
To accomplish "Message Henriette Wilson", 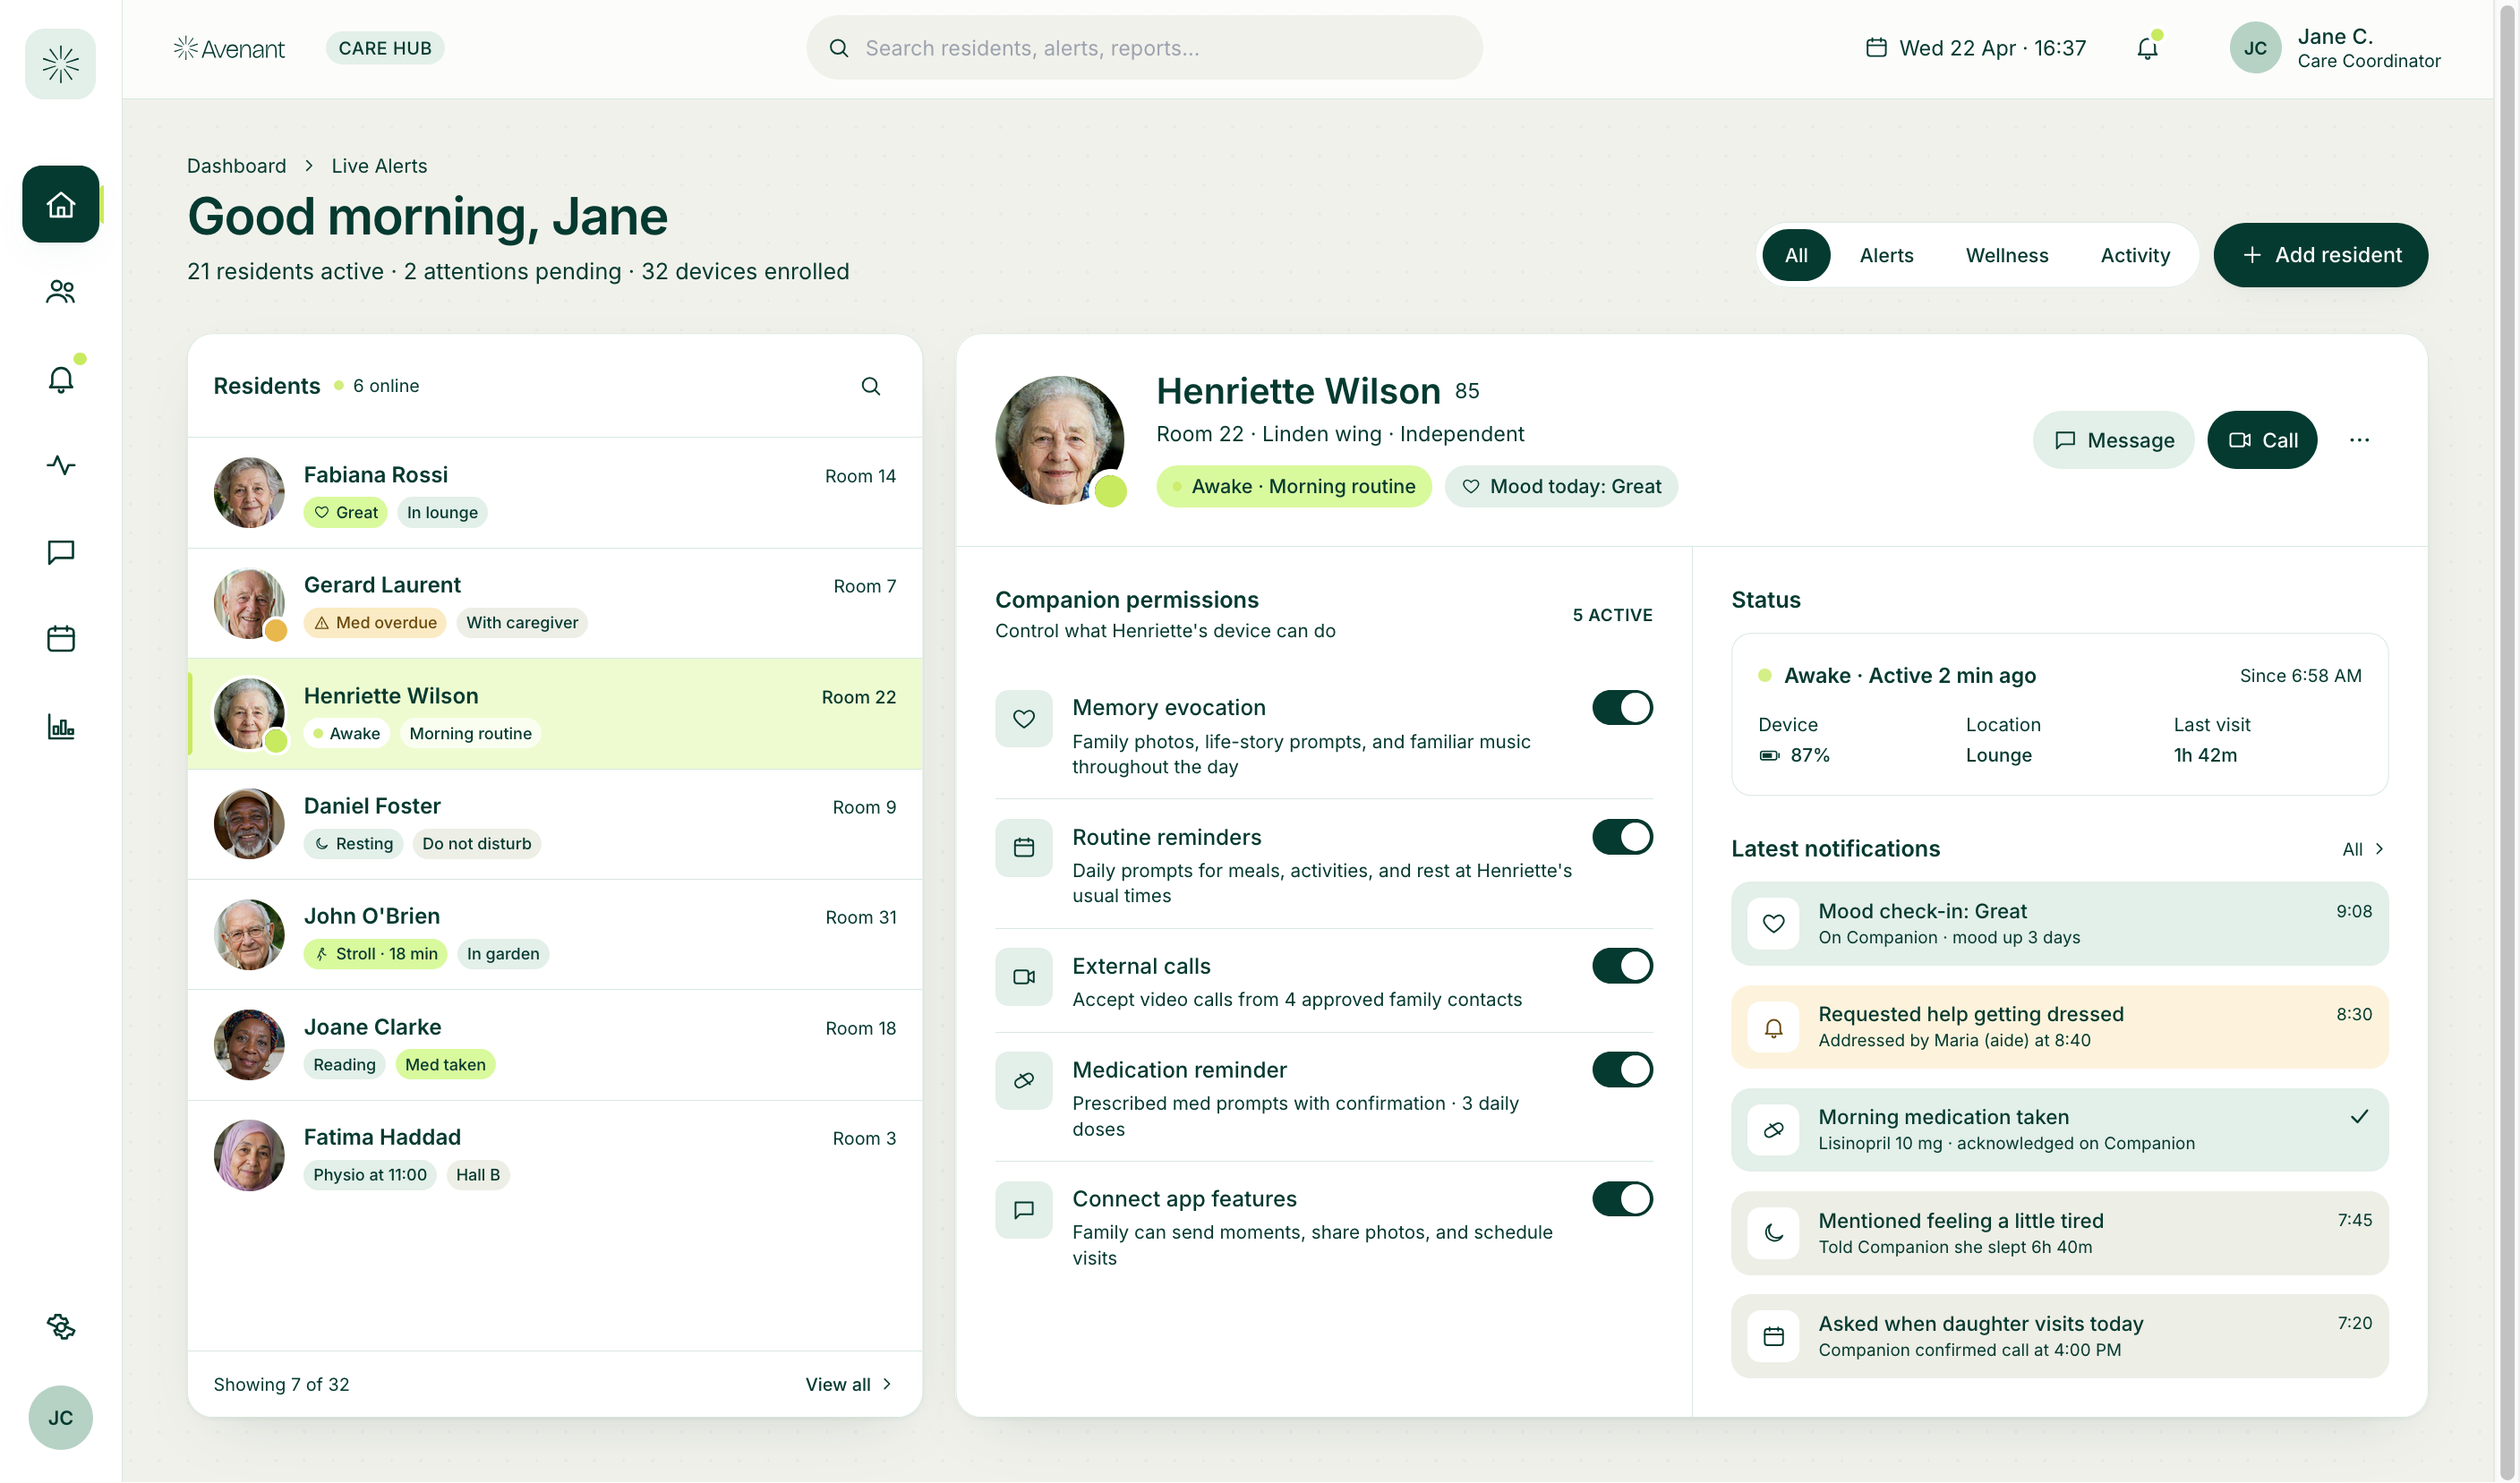I will 2113,440.
